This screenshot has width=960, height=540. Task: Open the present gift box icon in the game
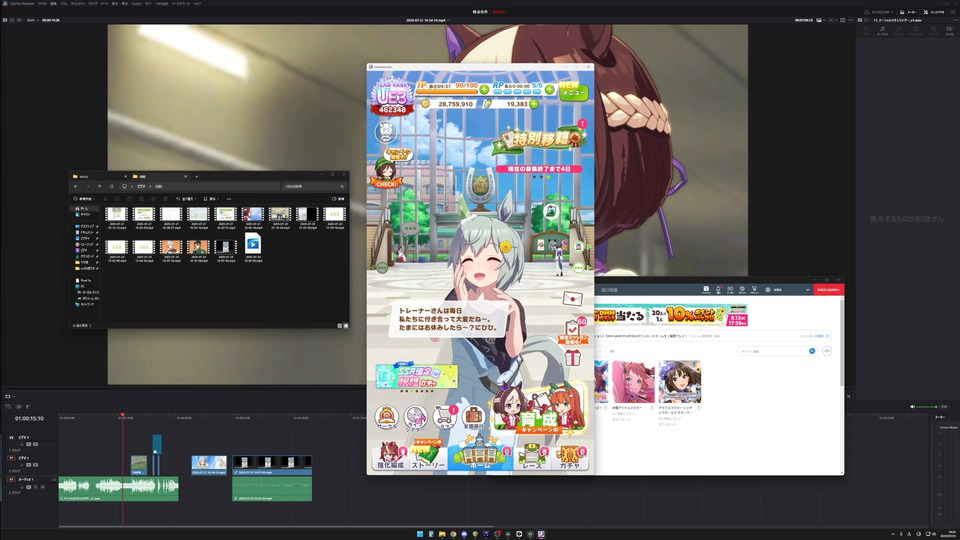[572, 357]
